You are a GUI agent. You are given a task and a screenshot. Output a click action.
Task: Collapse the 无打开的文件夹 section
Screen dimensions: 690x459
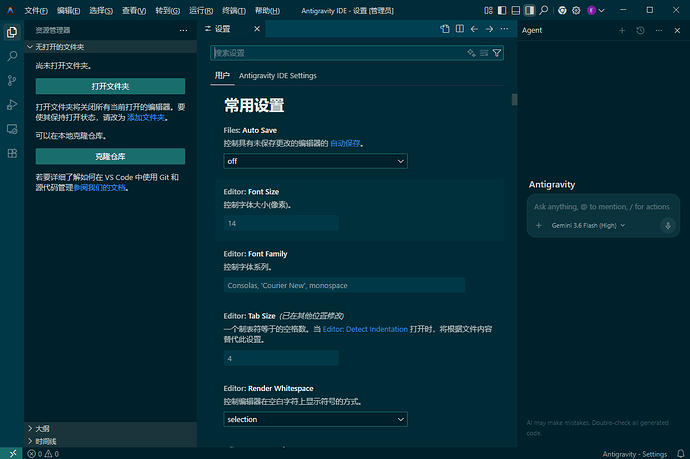[x=110, y=47]
